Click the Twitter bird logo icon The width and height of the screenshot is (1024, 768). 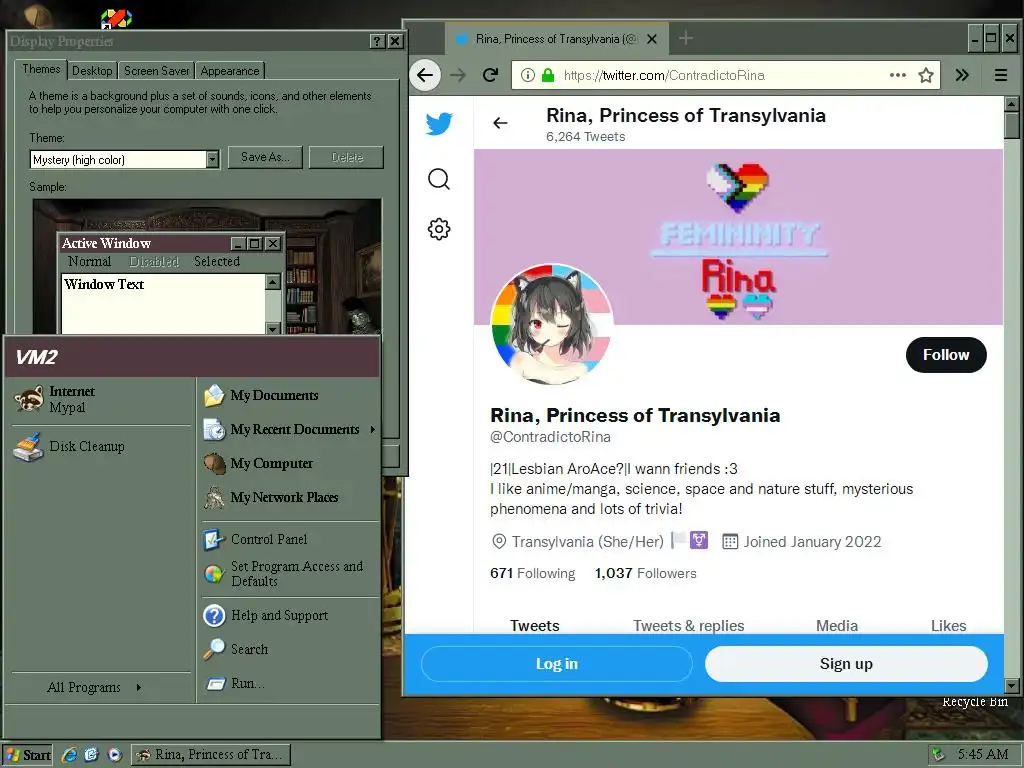click(x=439, y=123)
